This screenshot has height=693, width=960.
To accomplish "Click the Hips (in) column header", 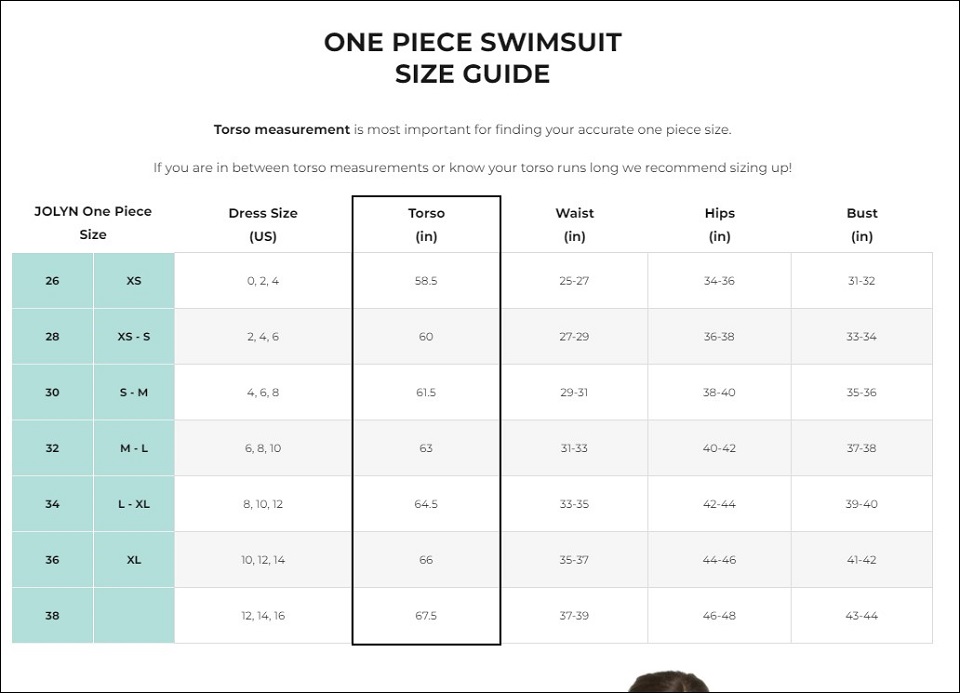I will [x=719, y=225].
